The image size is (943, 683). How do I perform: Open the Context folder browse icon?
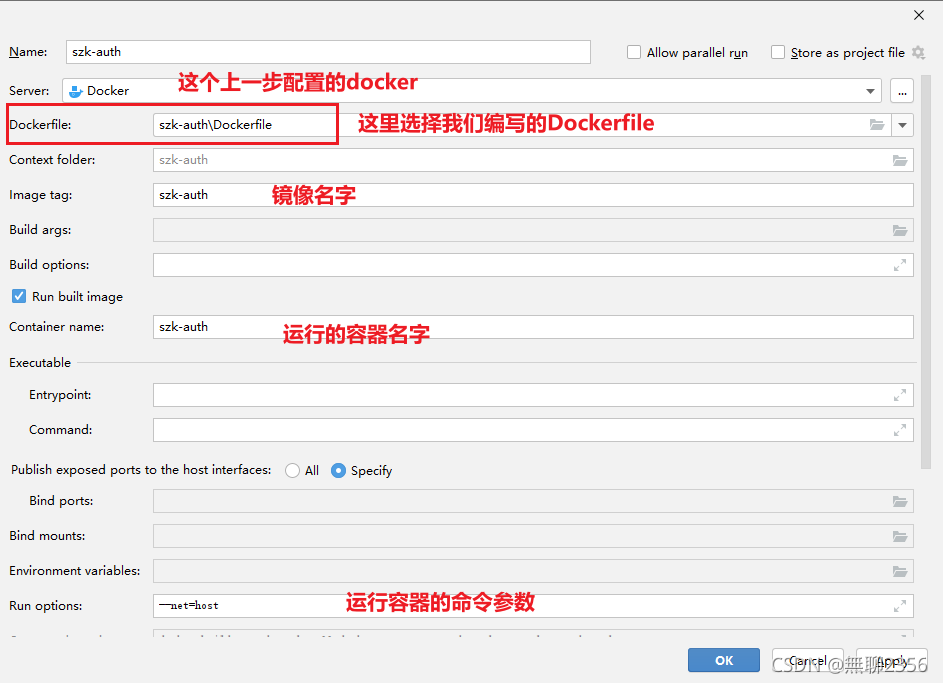(901, 159)
